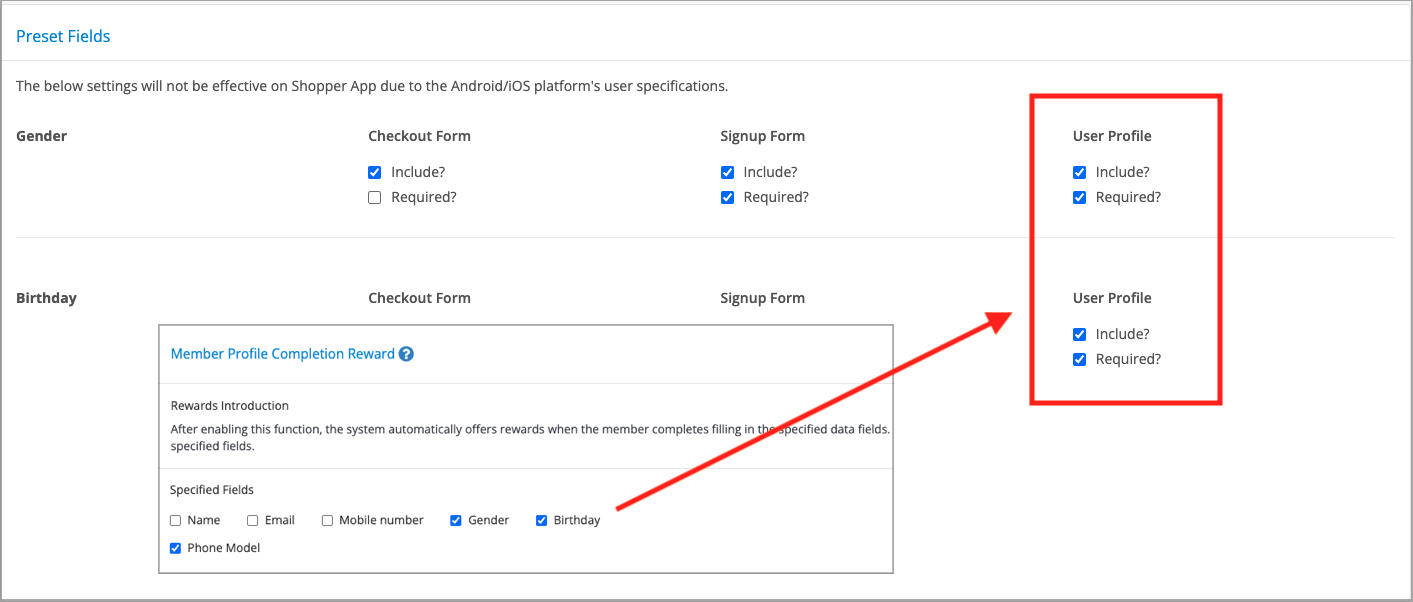The width and height of the screenshot is (1413, 602).
Task: Uncheck Gender in Specified Fields
Action: tap(456, 520)
